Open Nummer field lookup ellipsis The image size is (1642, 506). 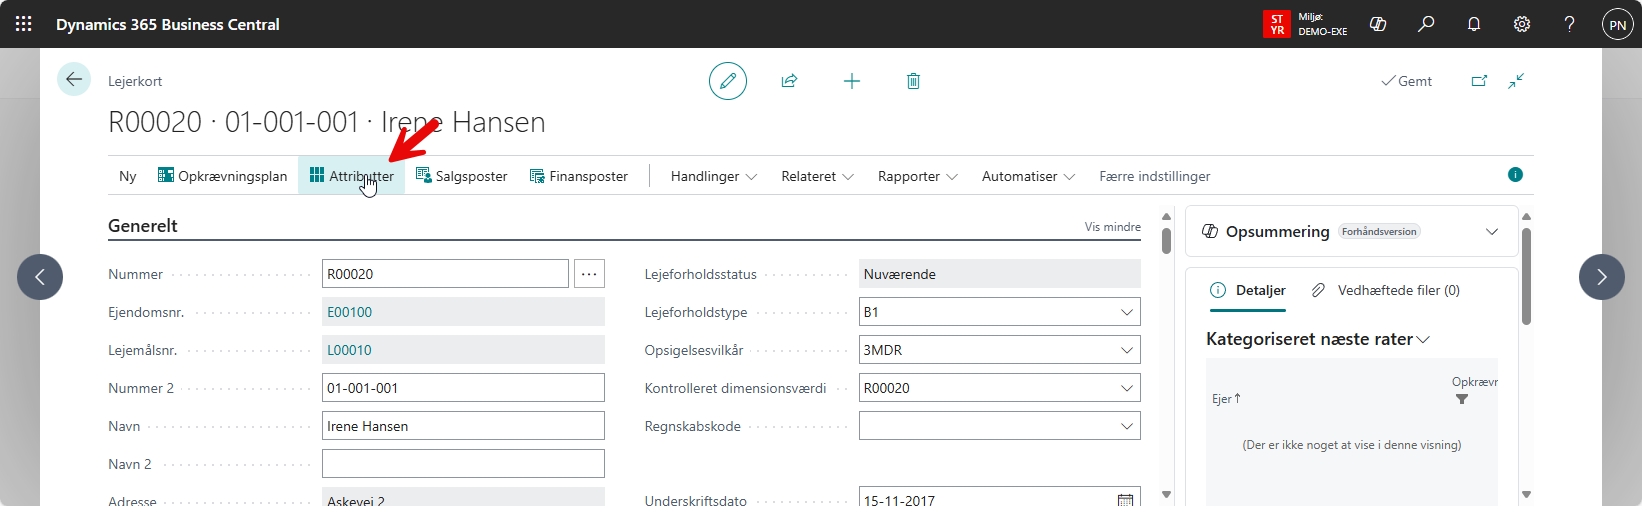[x=589, y=274]
